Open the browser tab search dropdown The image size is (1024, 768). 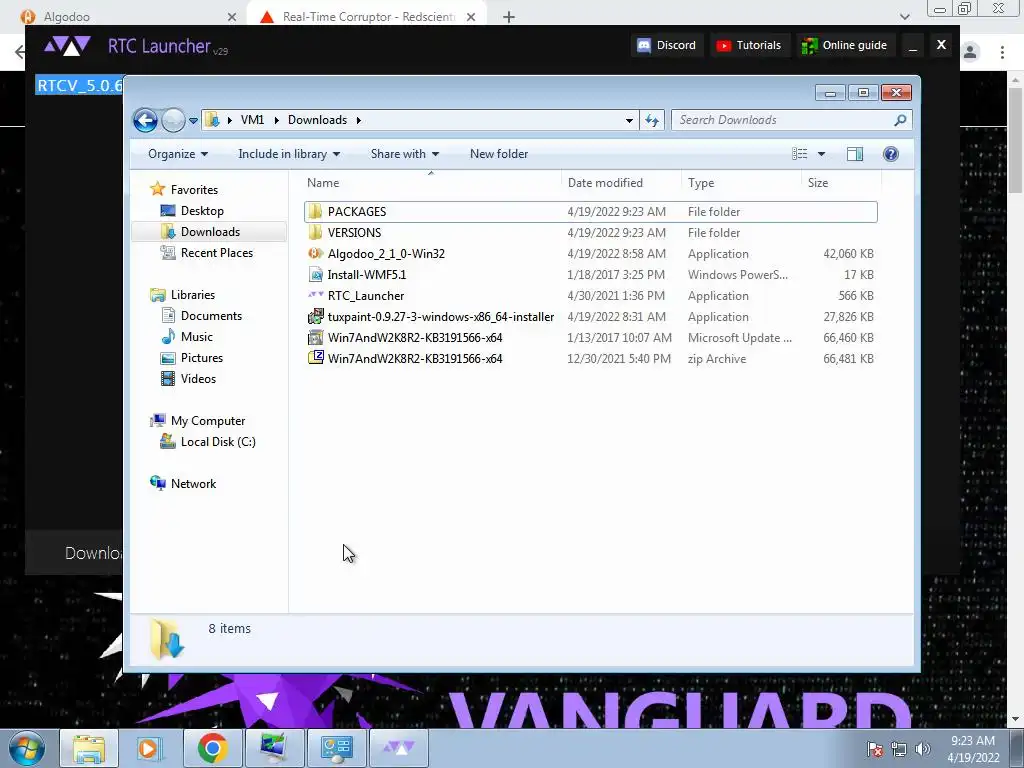(x=904, y=17)
